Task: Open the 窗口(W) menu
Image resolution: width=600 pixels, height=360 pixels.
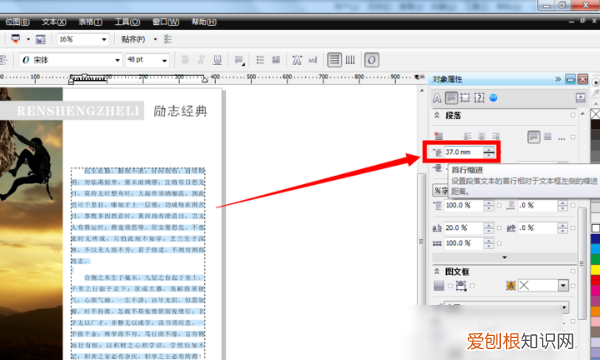Action: pyautogui.click(x=166, y=22)
